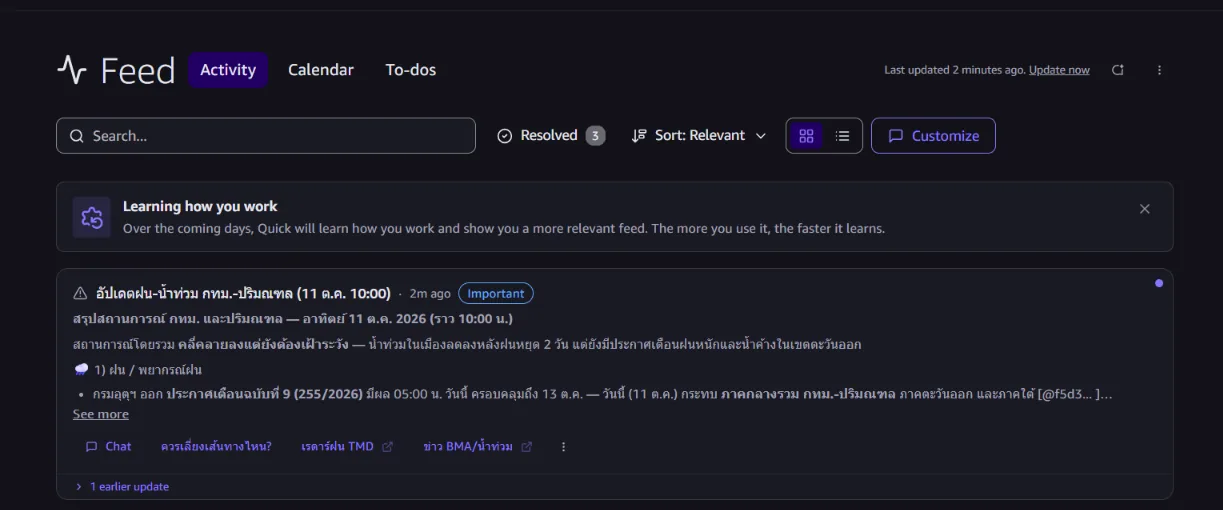Viewport: 1223px width, 510px height.
Task: Click the card title อัปเดตฝน-น้ำท่วม กทม.-ปริมณฑล
Action: tap(242, 293)
